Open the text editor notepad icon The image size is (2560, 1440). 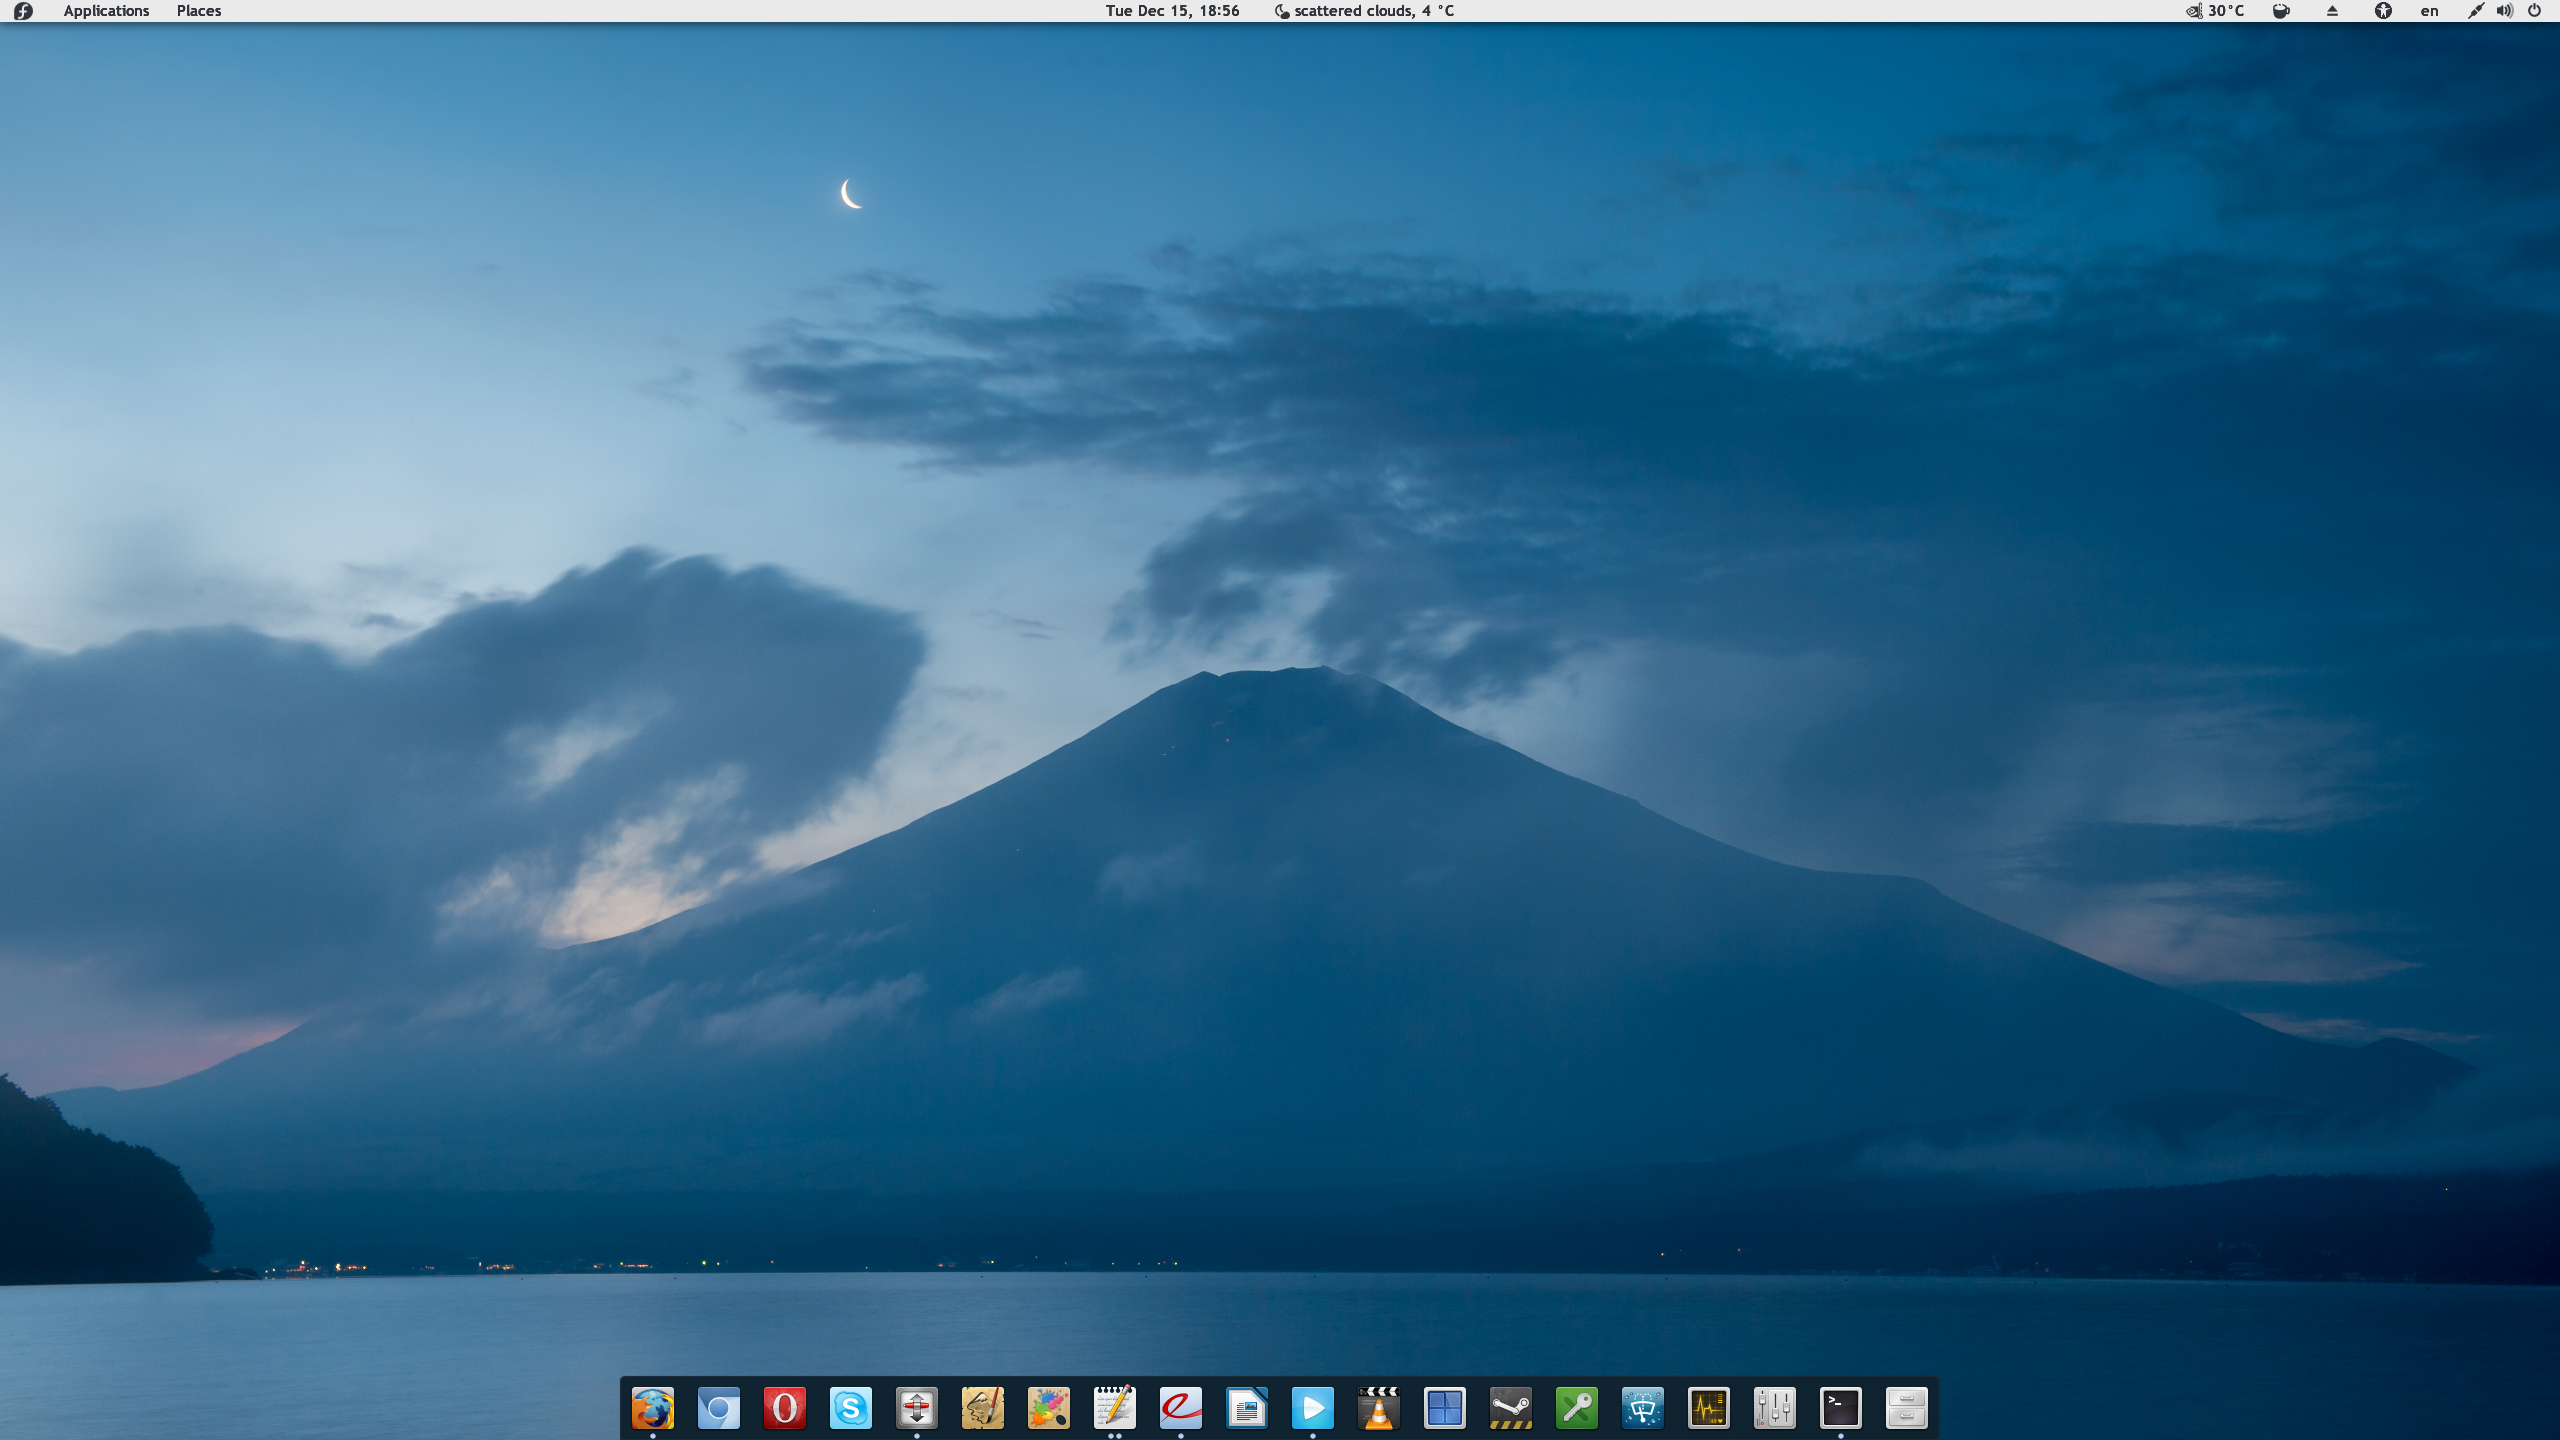tap(1115, 1408)
